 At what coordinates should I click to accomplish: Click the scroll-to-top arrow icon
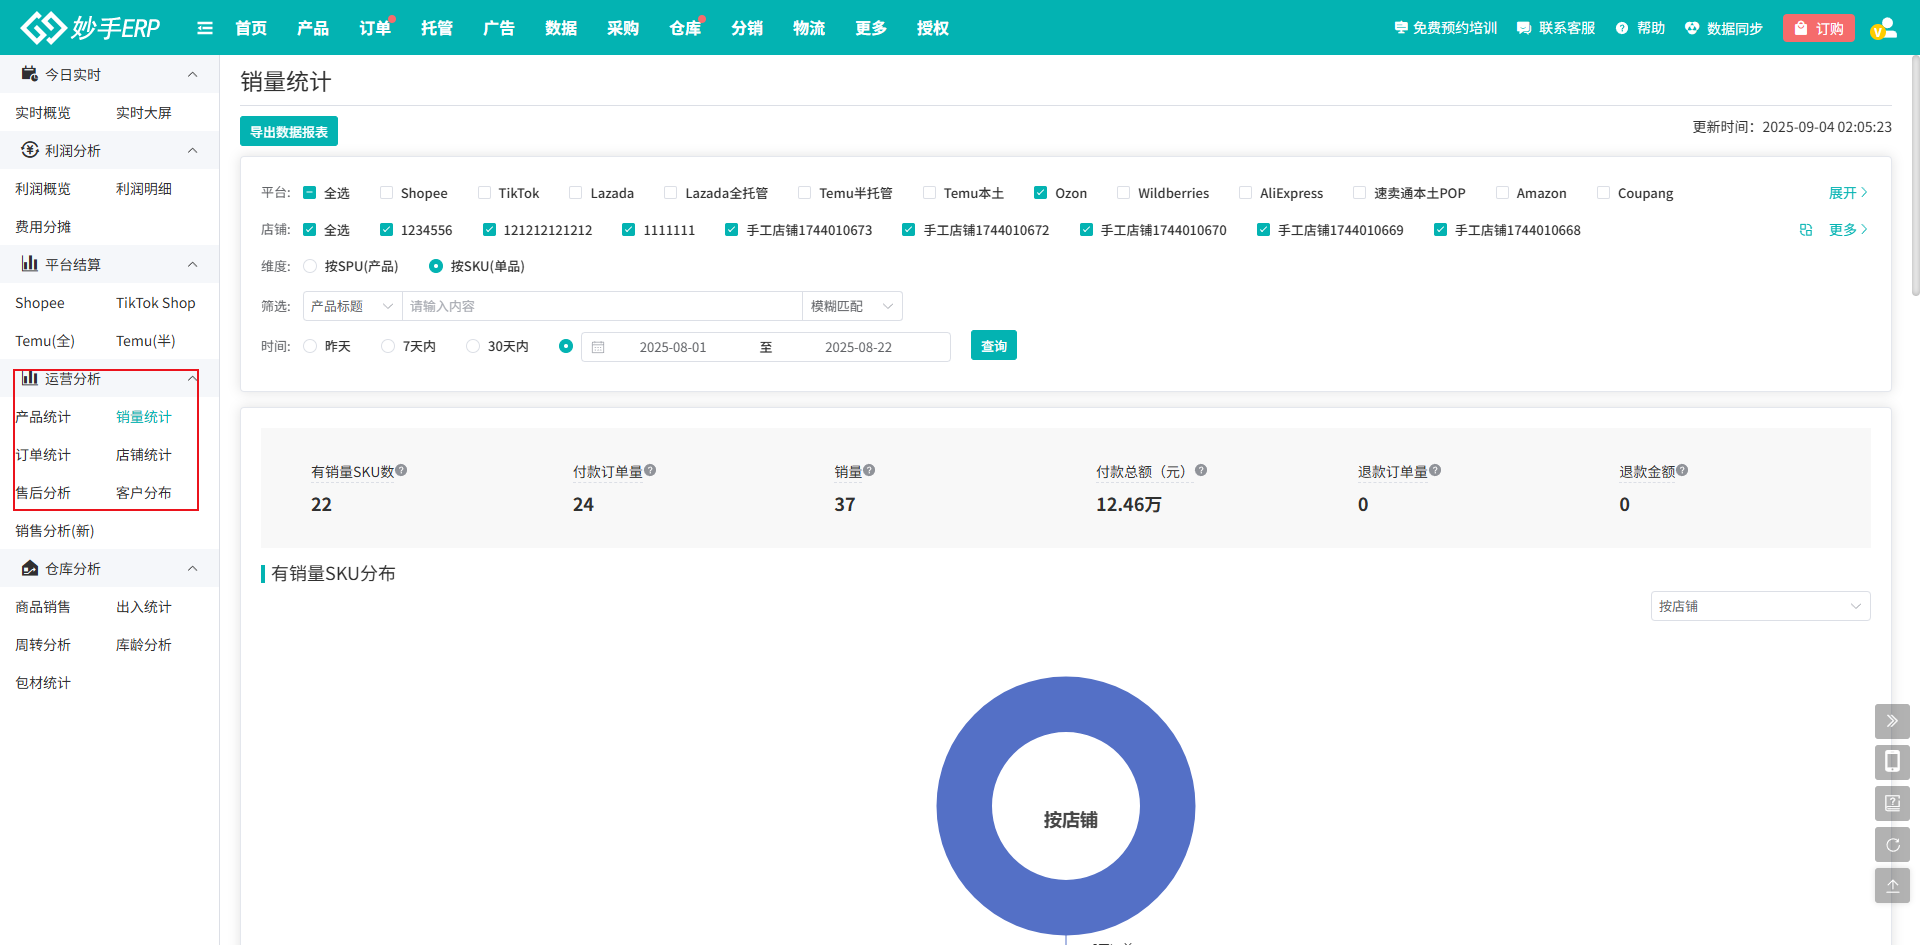[x=1892, y=886]
